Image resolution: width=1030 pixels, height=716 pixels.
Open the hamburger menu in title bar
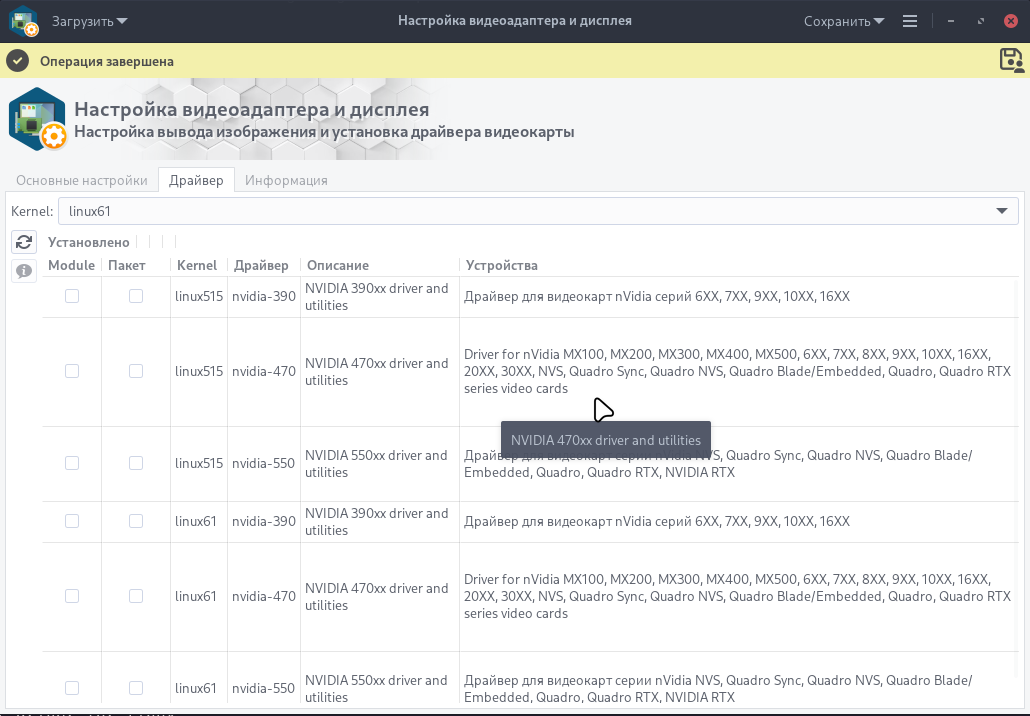click(909, 20)
